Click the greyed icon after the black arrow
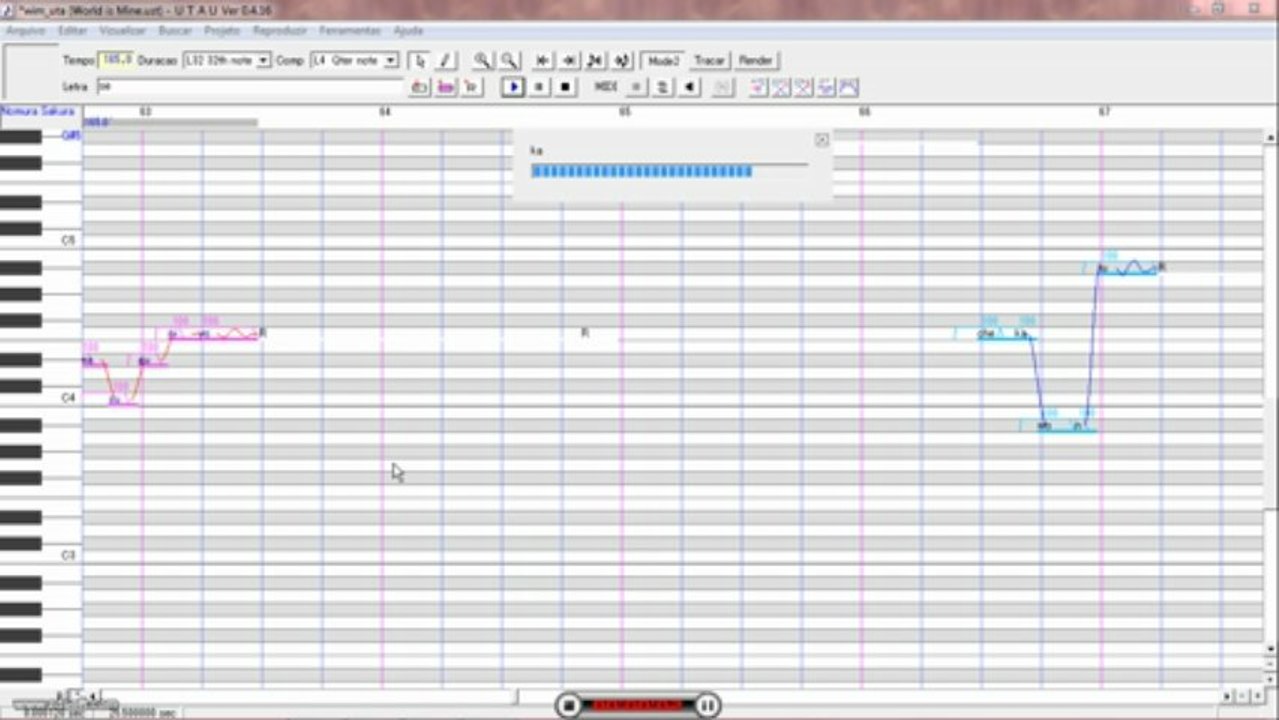1279x720 pixels. [724, 88]
